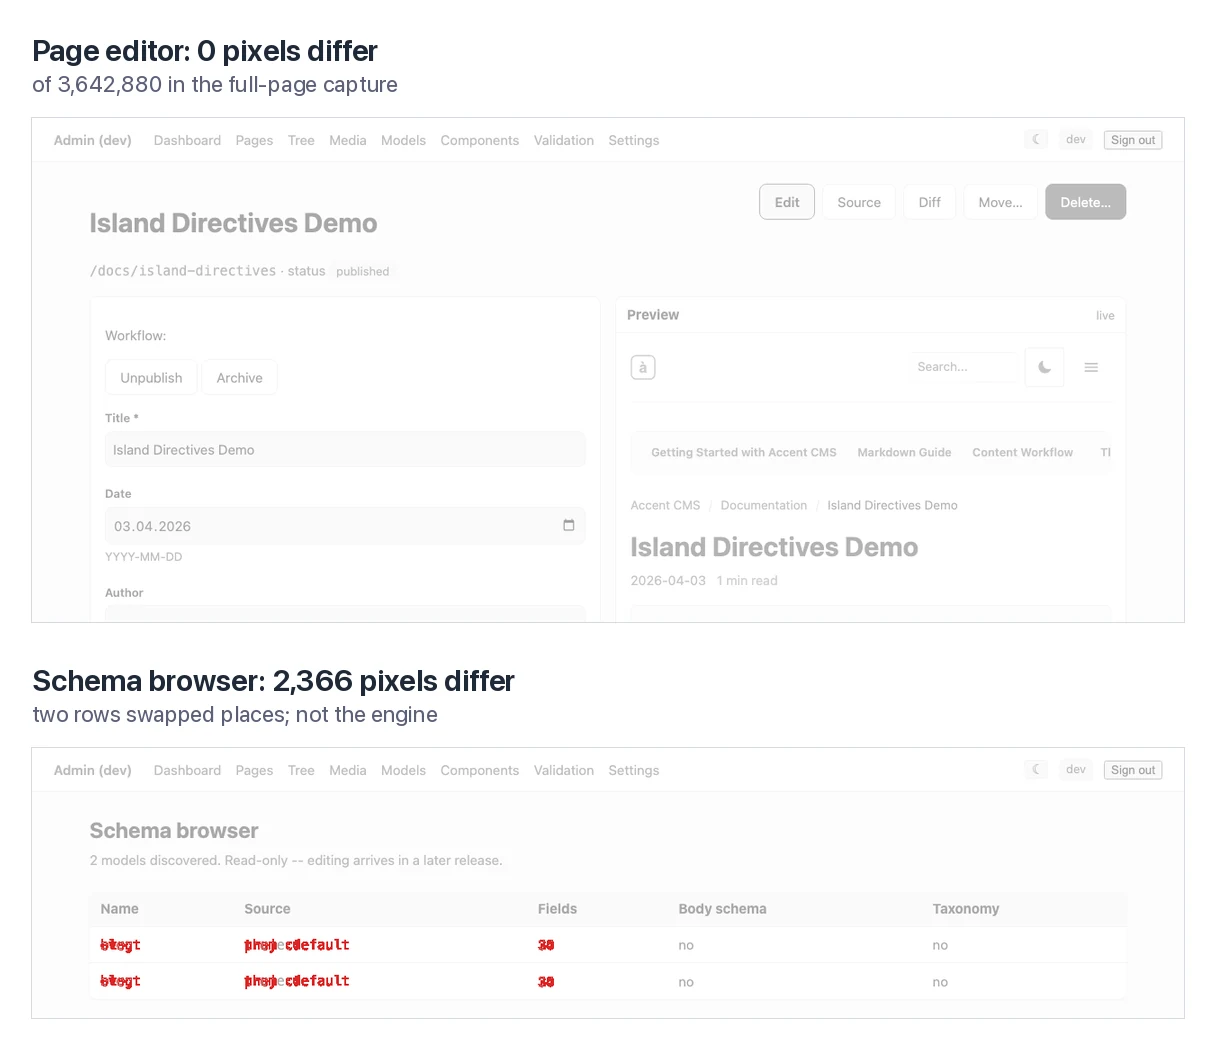Click the live label in Preview header
Image resolution: width=1216 pixels, height=1050 pixels.
pyautogui.click(x=1105, y=315)
